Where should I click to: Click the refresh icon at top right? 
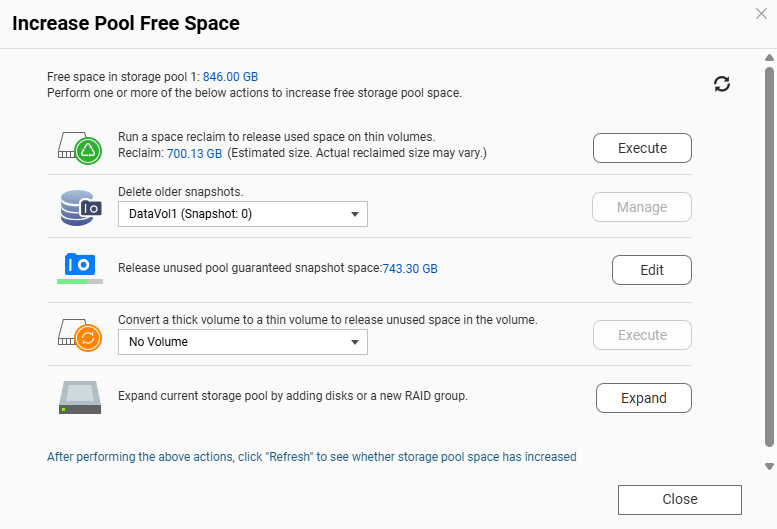click(722, 84)
